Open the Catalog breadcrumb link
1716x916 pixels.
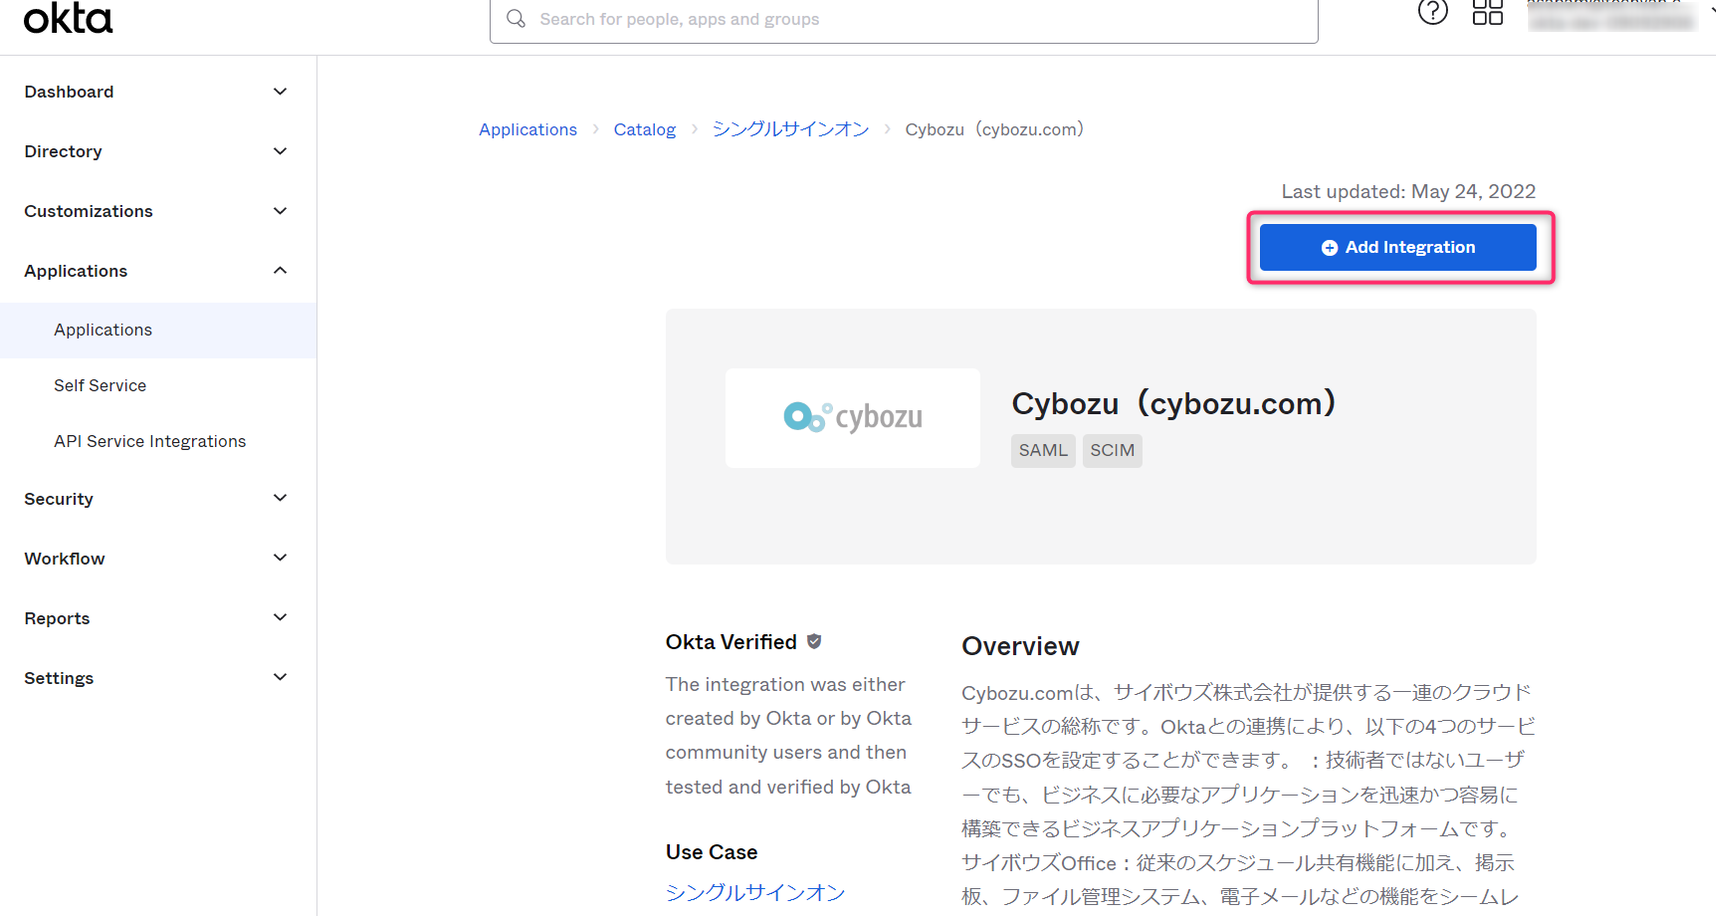(644, 129)
